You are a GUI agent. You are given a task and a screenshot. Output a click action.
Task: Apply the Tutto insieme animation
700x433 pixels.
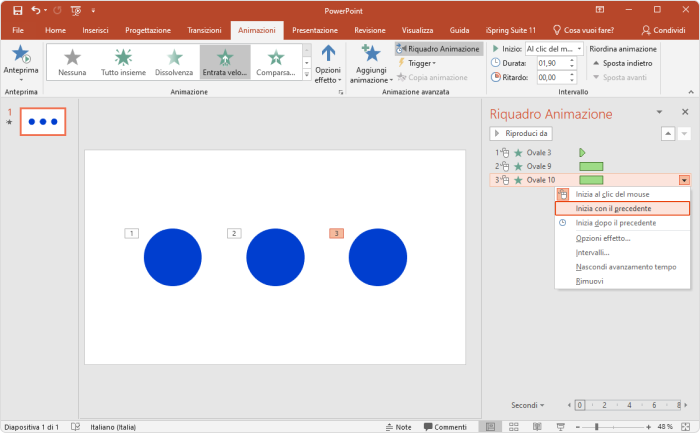click(x=123, y=62)
